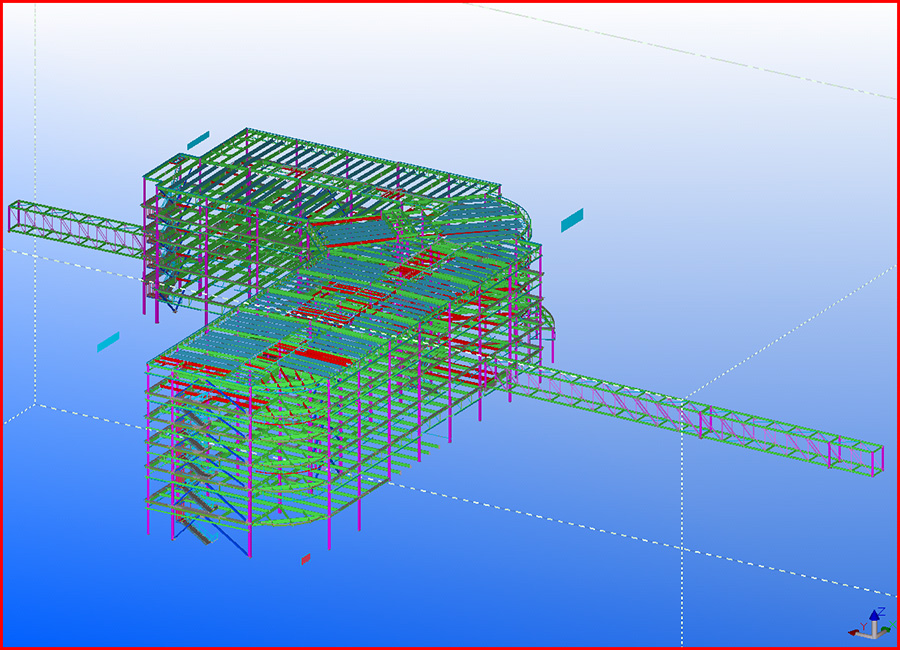
Task: Select the cyan marker above the rear building
Action: click(x=198, y=138)
